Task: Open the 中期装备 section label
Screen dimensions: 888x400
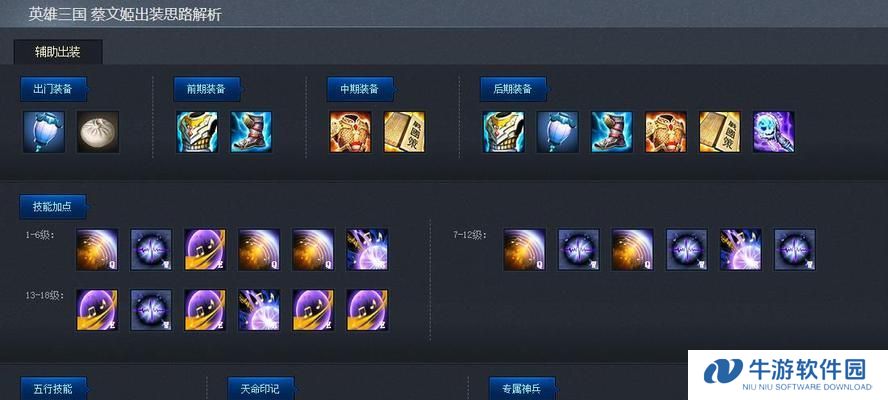Action: 360,89
